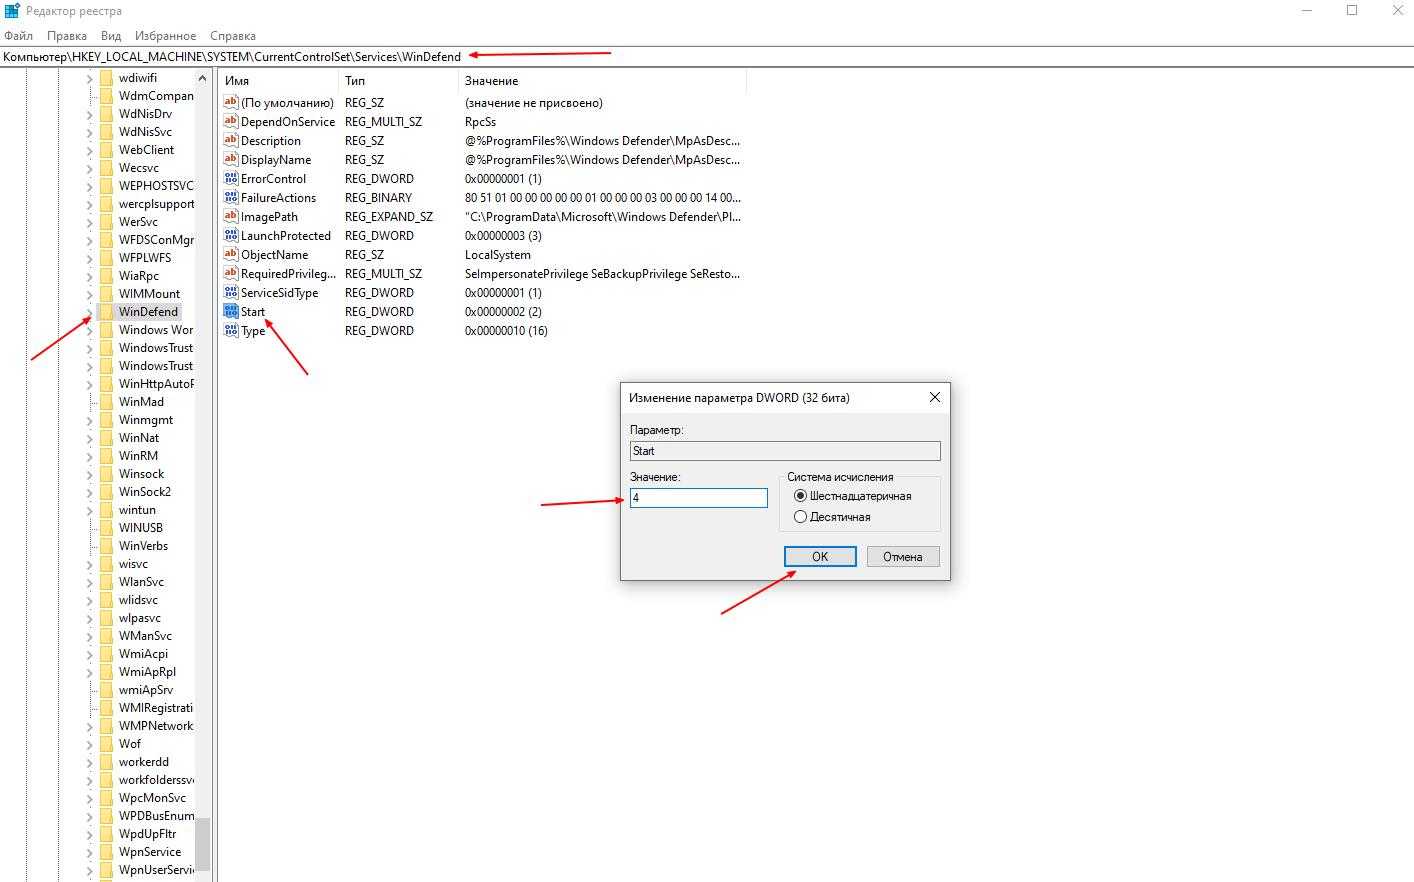Click the Registry Editor title bar icon
Screen dimensions: 1414x882
pos(12,11)
